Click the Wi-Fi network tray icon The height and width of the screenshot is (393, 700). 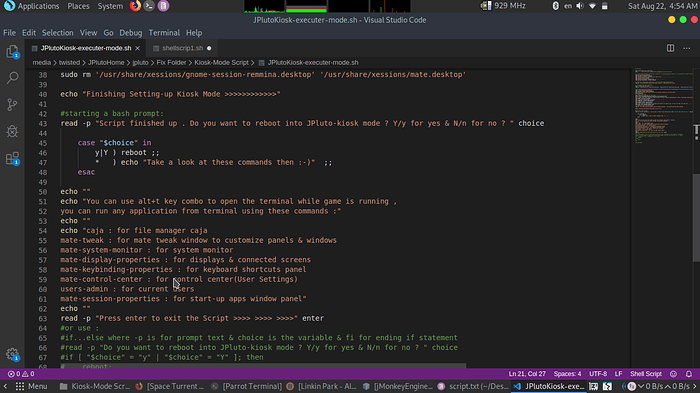tap(592, 6)
